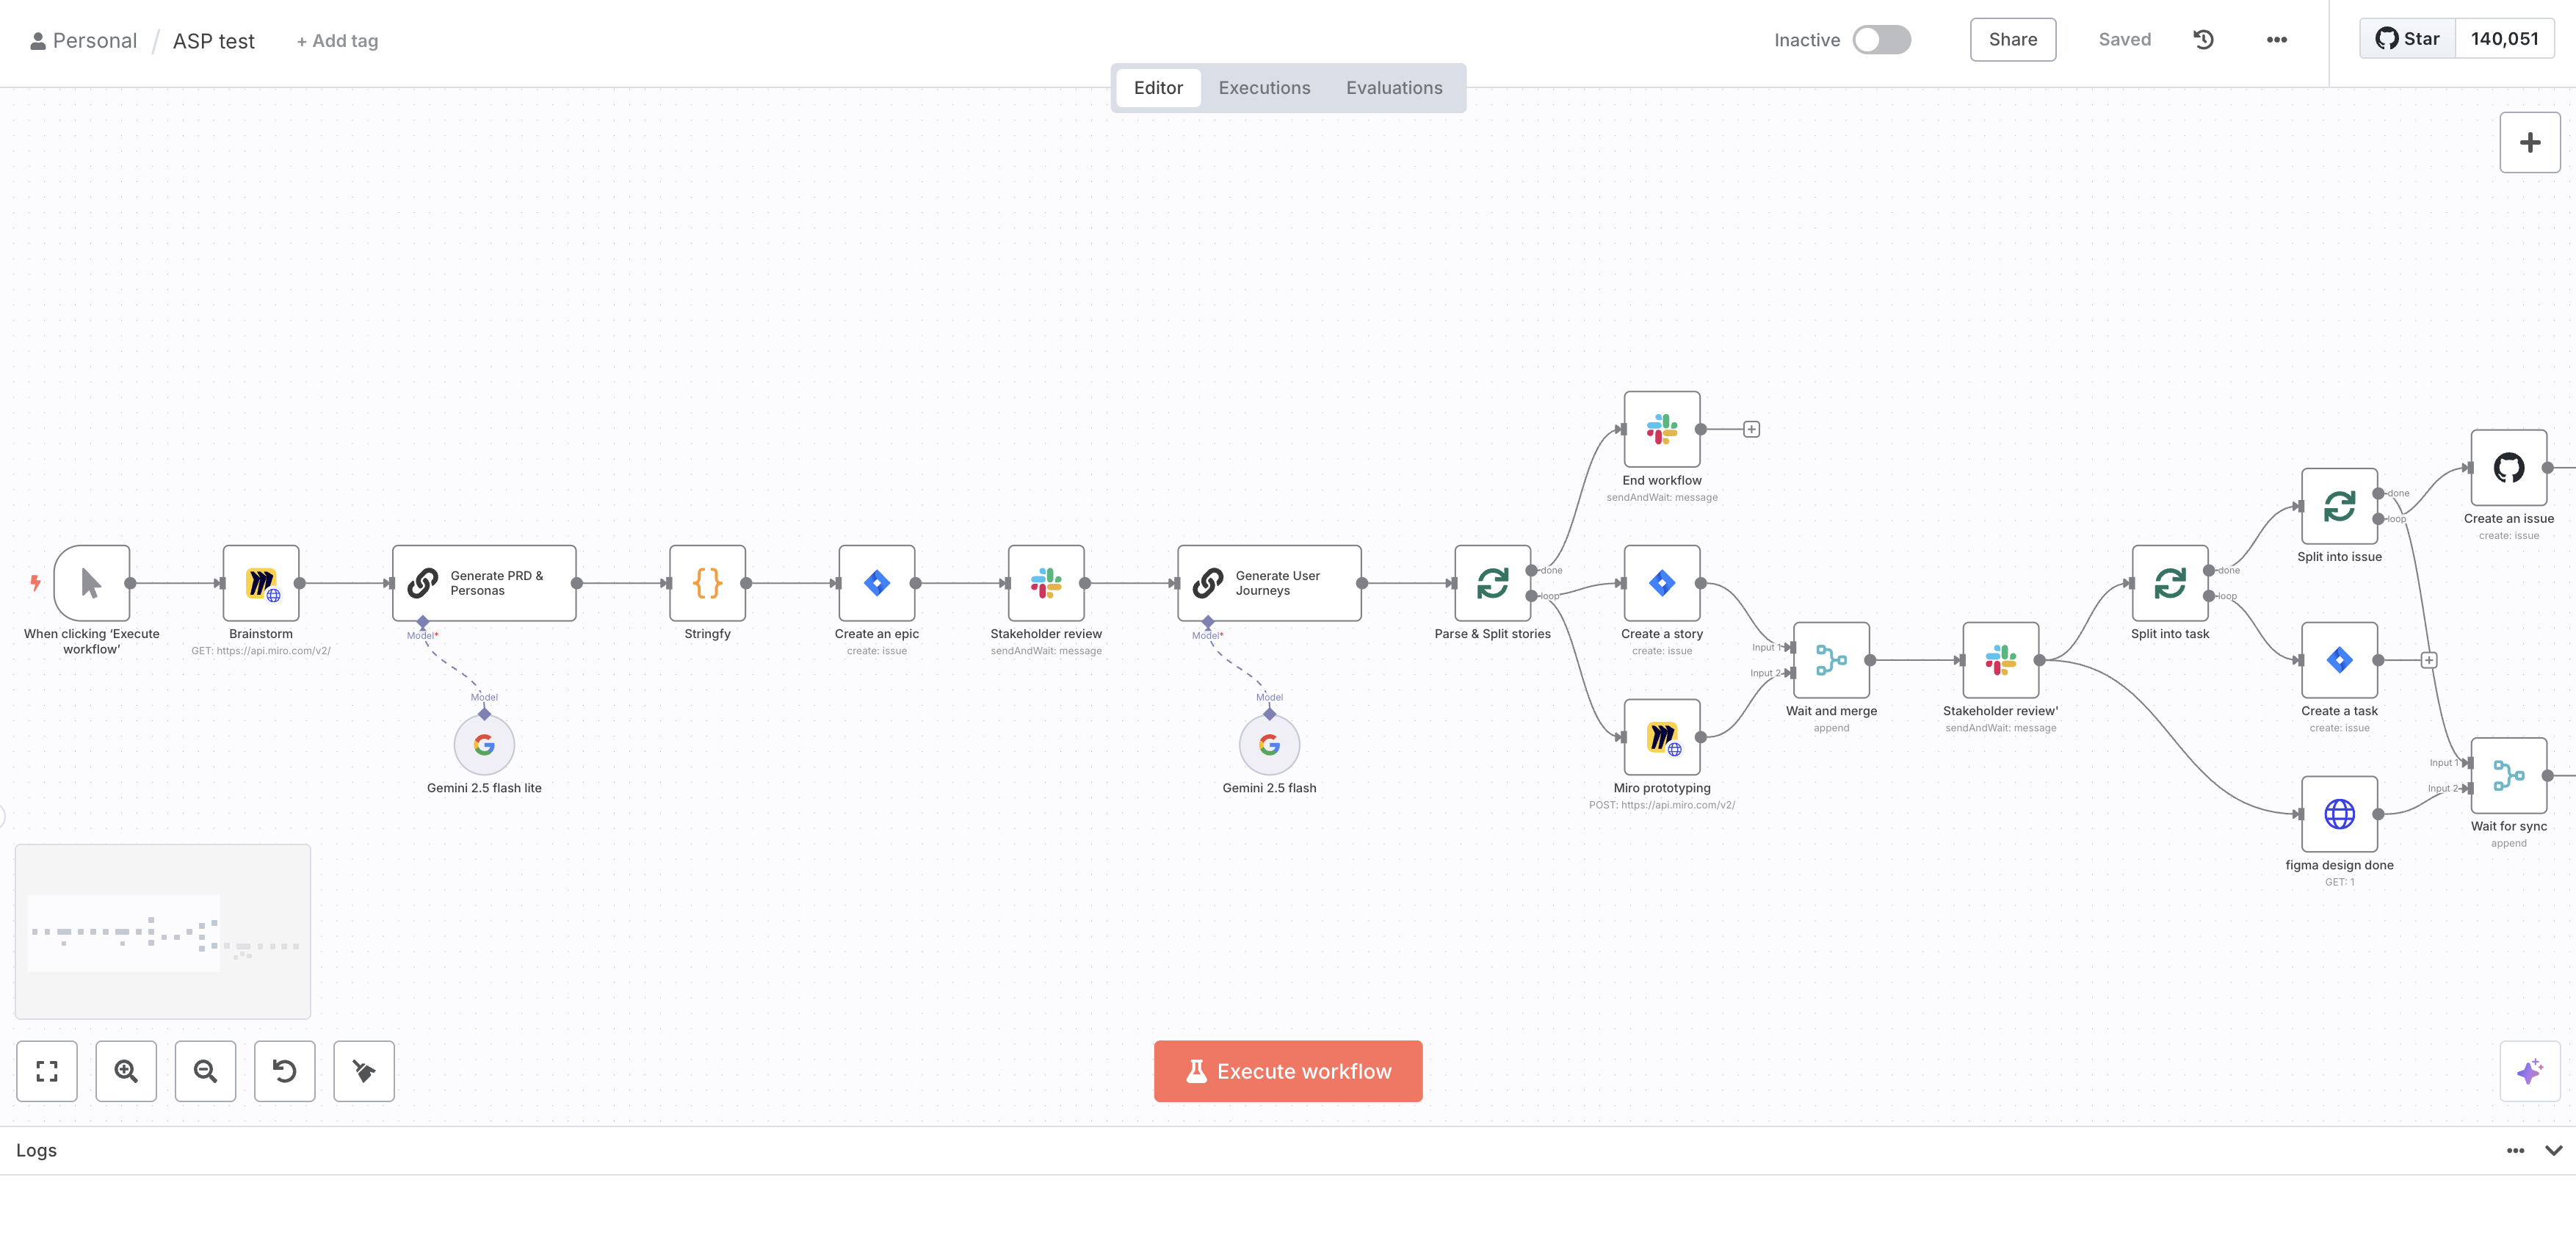The width and height of the screenshot is (2576, 1238).
Task: Click the canvas minimap thumbnail
Action: (x=163, y=931)
